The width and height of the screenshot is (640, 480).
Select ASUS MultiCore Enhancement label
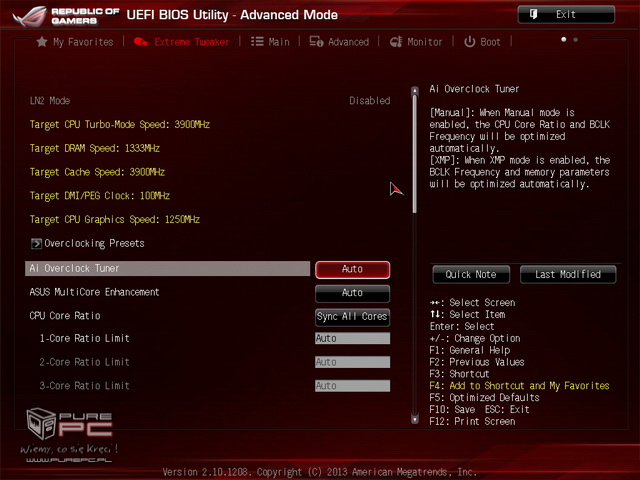tap(94, 292)
